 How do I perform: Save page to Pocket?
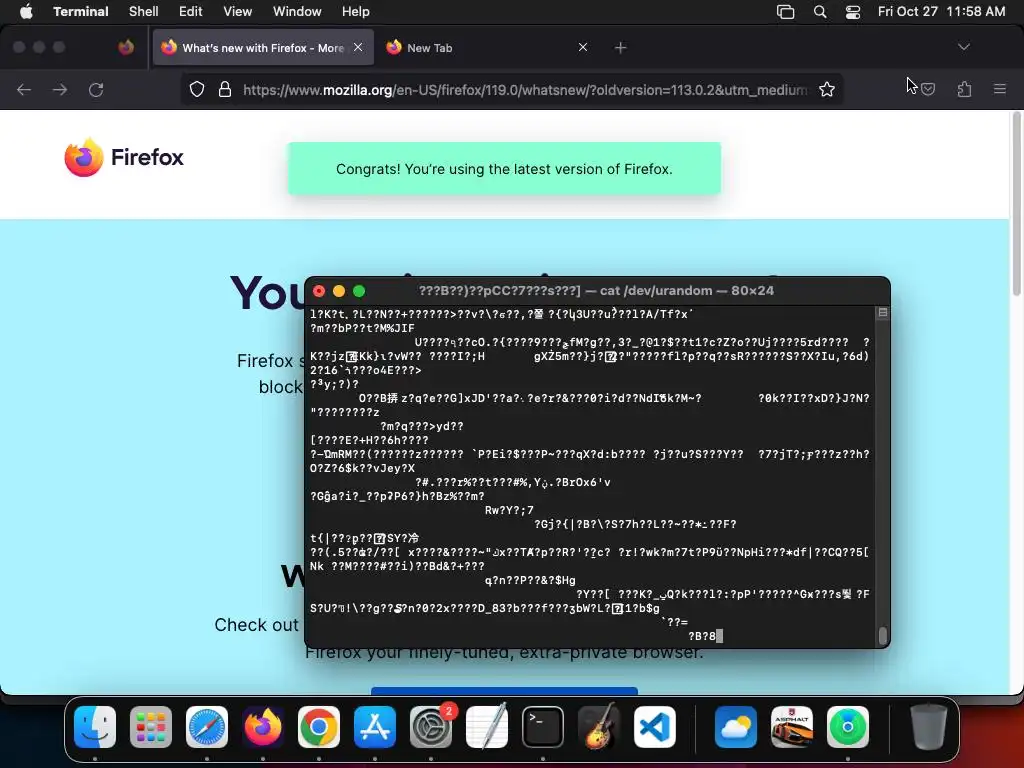[x=928, y=89]
